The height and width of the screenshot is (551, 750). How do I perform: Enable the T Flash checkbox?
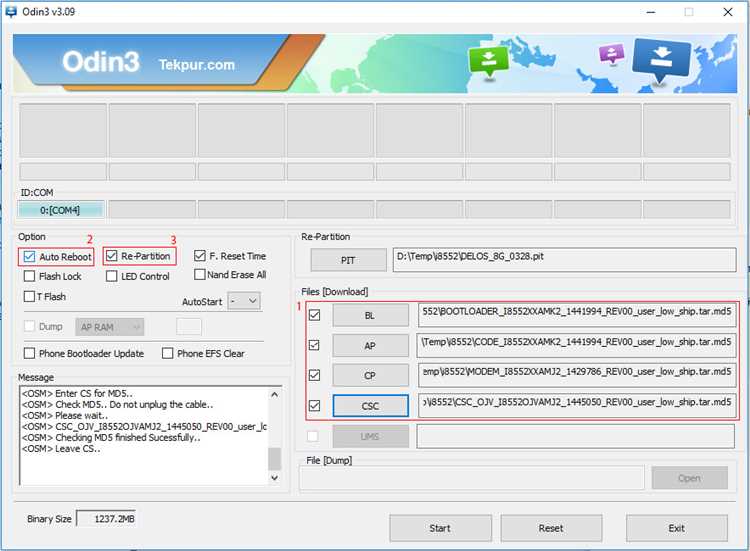click(29, 297)
